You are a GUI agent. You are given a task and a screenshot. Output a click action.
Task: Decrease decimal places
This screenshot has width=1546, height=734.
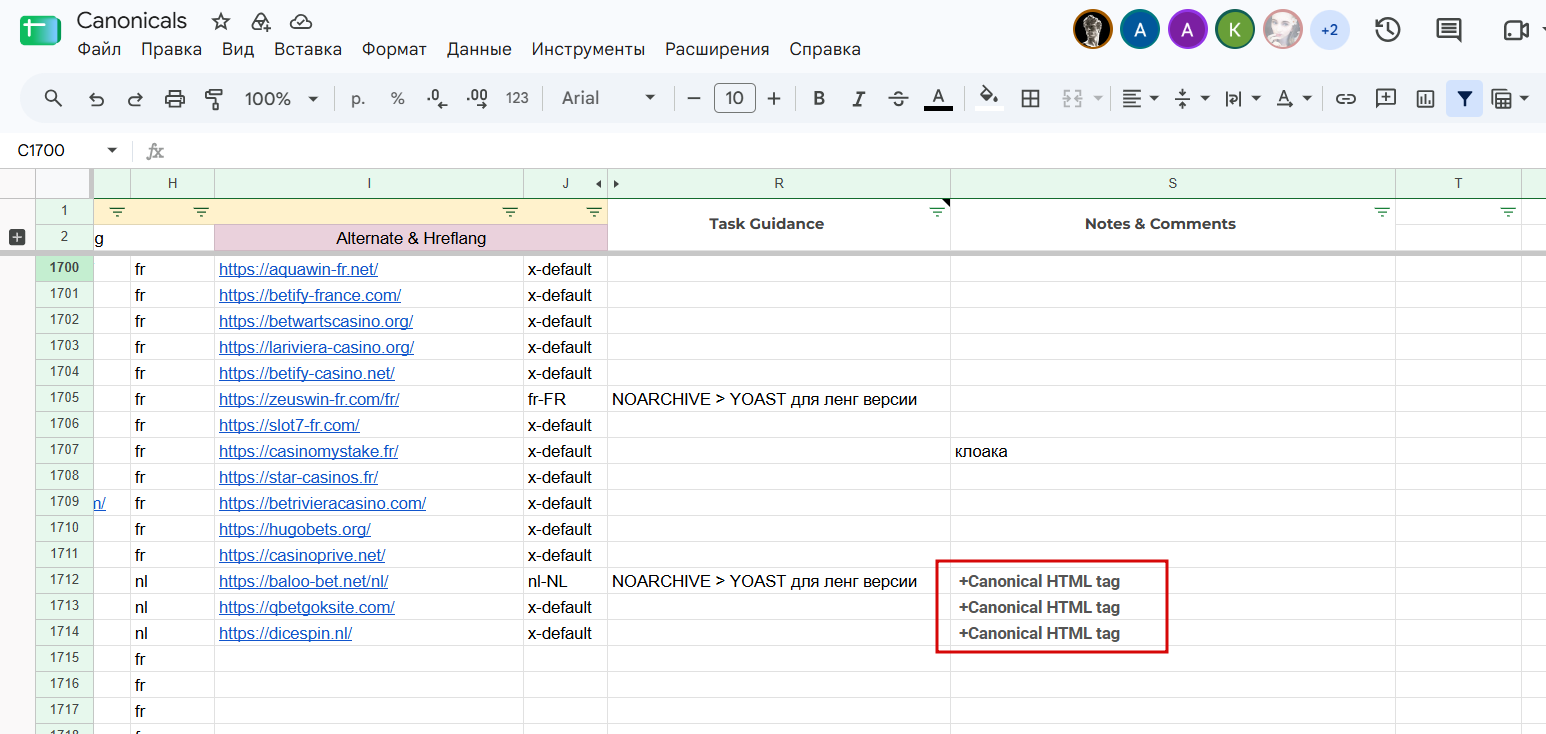tap(437, 98)
